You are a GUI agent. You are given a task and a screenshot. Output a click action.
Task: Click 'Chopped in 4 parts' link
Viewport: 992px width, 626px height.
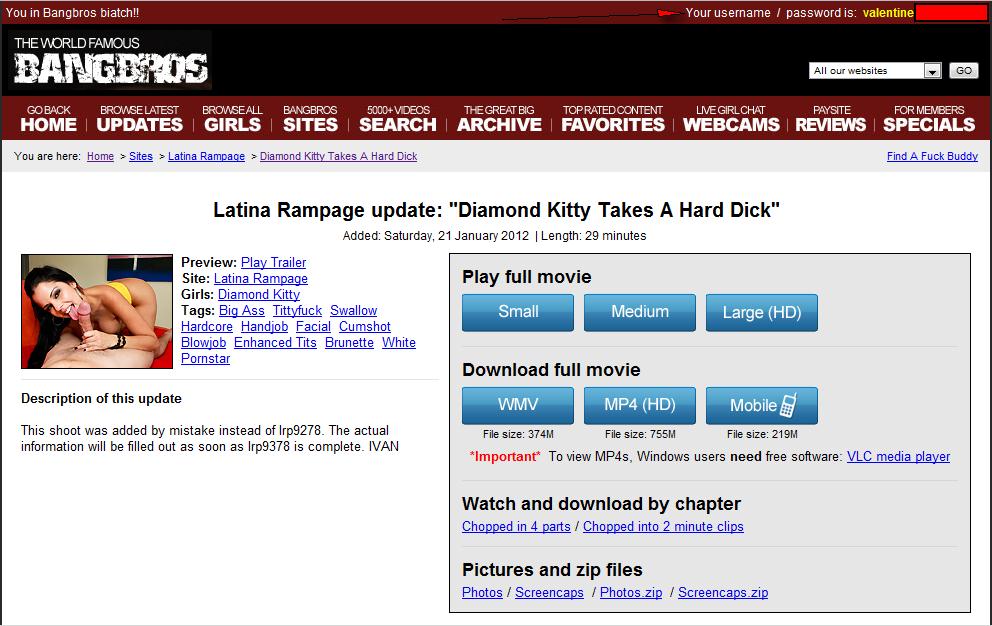(x=516, y=527)
